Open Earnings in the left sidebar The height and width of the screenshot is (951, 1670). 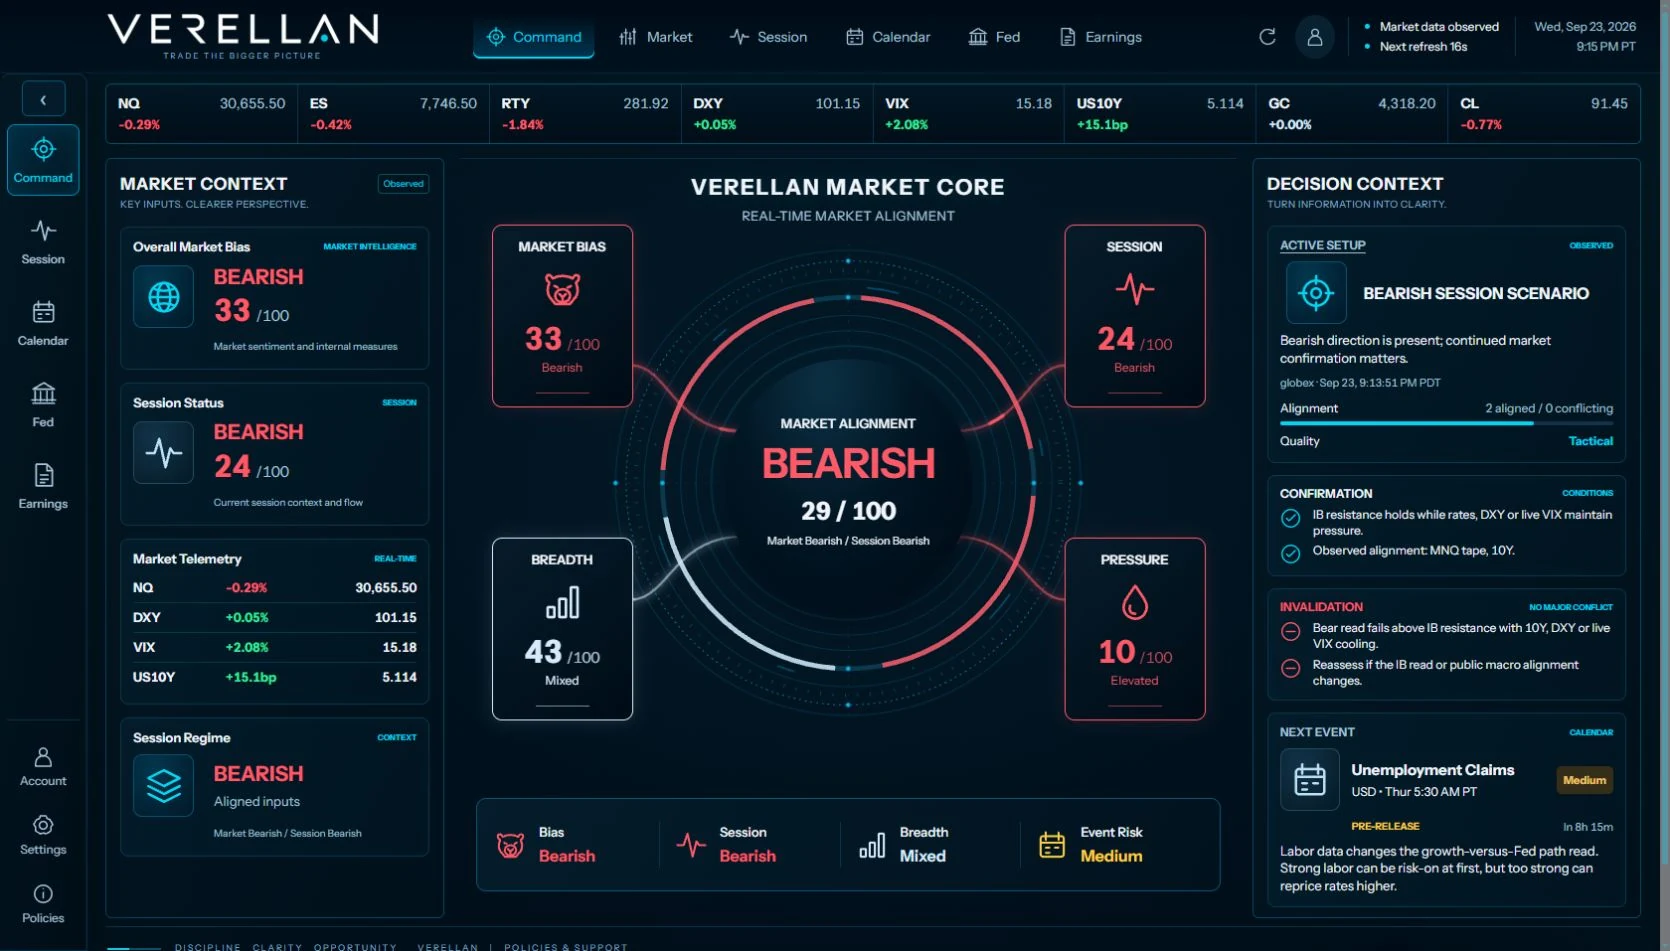click(x=43, y=487)
